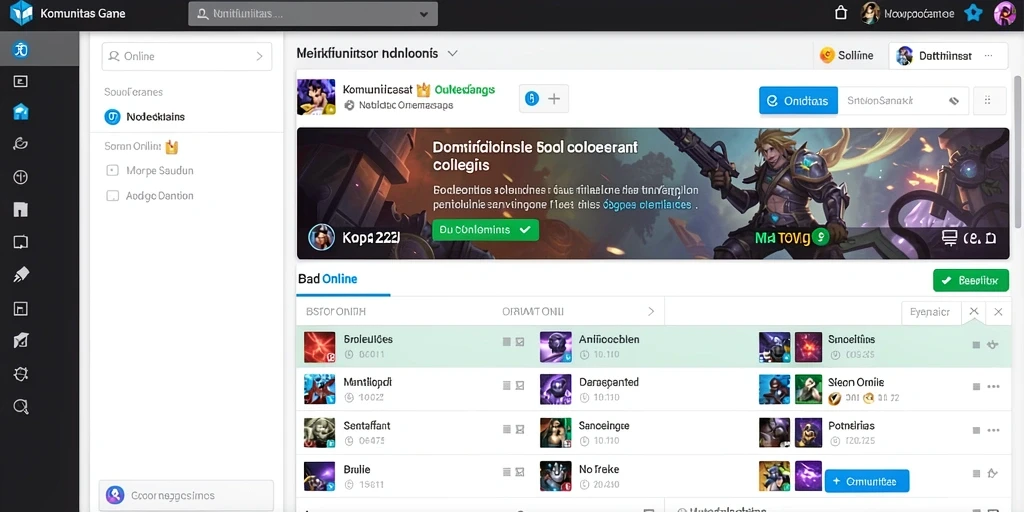Click the right-side vertical scrollbar

point(1019,150)
